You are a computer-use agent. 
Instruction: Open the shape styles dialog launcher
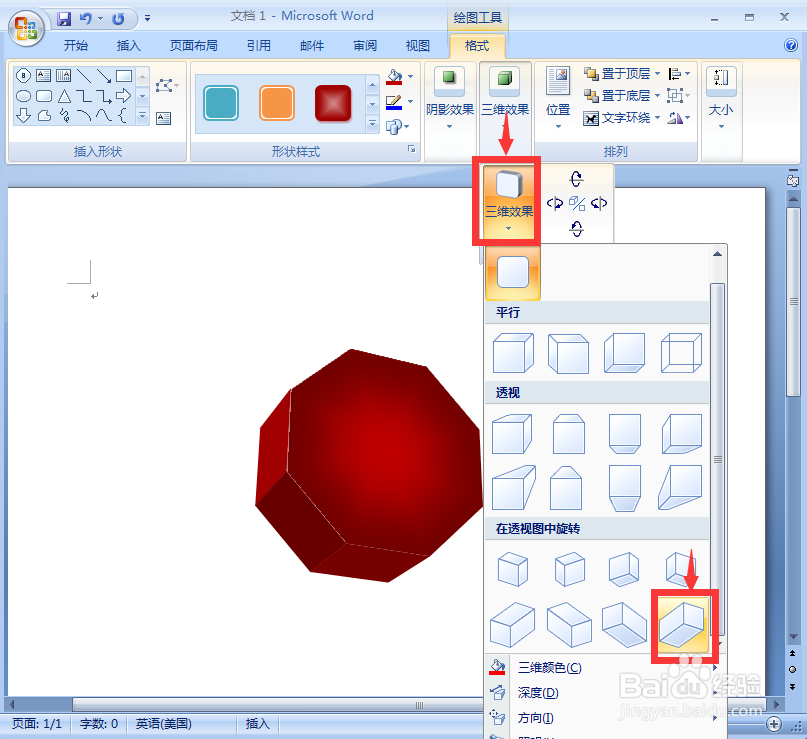pyautogui.click(x=411, y=149)
